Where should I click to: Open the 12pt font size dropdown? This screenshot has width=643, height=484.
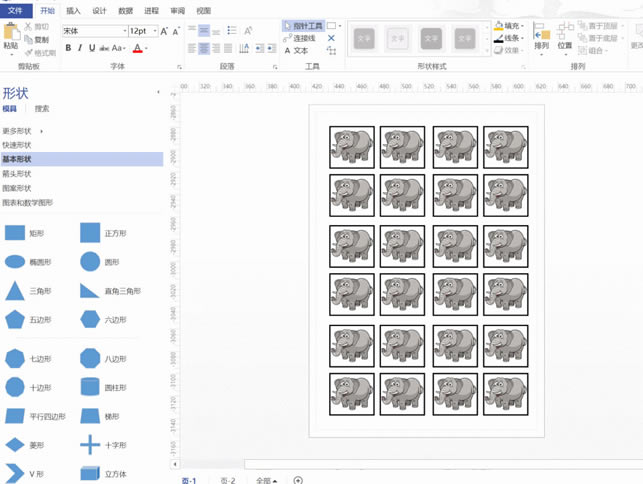153,31
